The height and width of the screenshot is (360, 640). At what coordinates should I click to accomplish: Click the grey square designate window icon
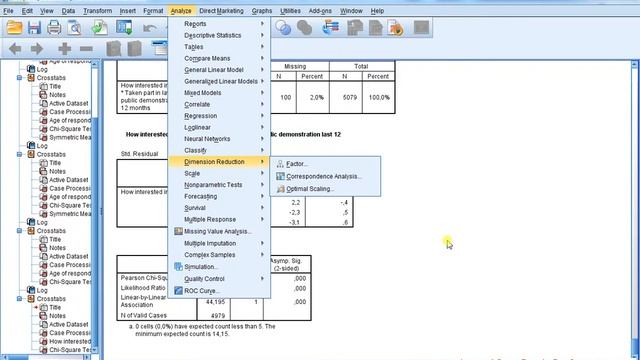click(421, 28)
